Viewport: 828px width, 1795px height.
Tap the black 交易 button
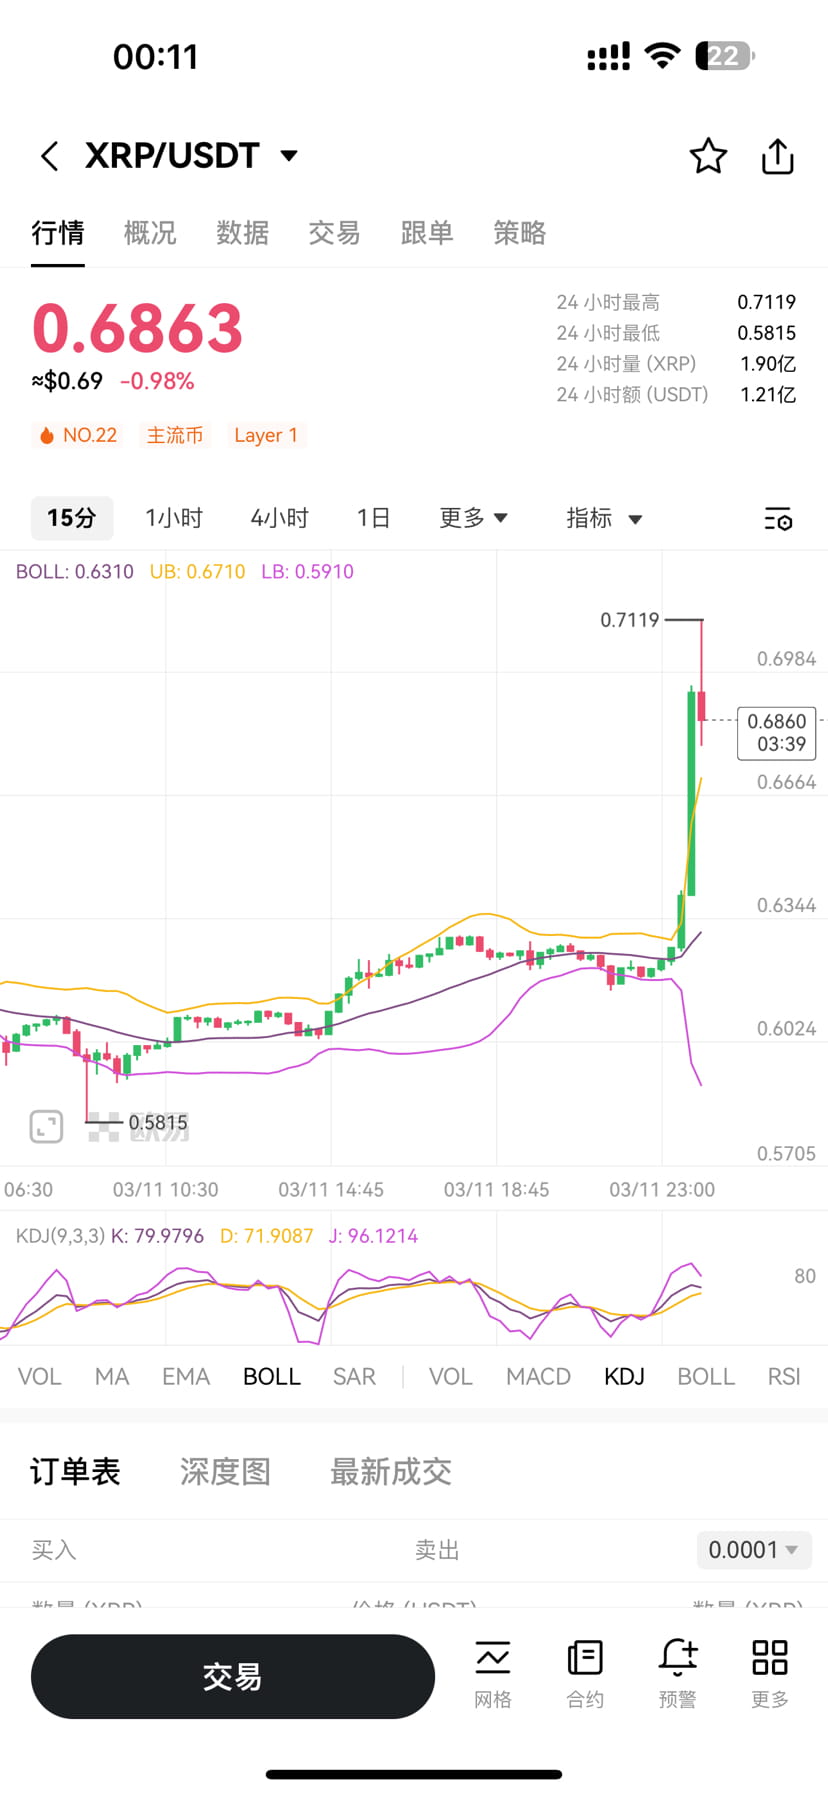233,1677
